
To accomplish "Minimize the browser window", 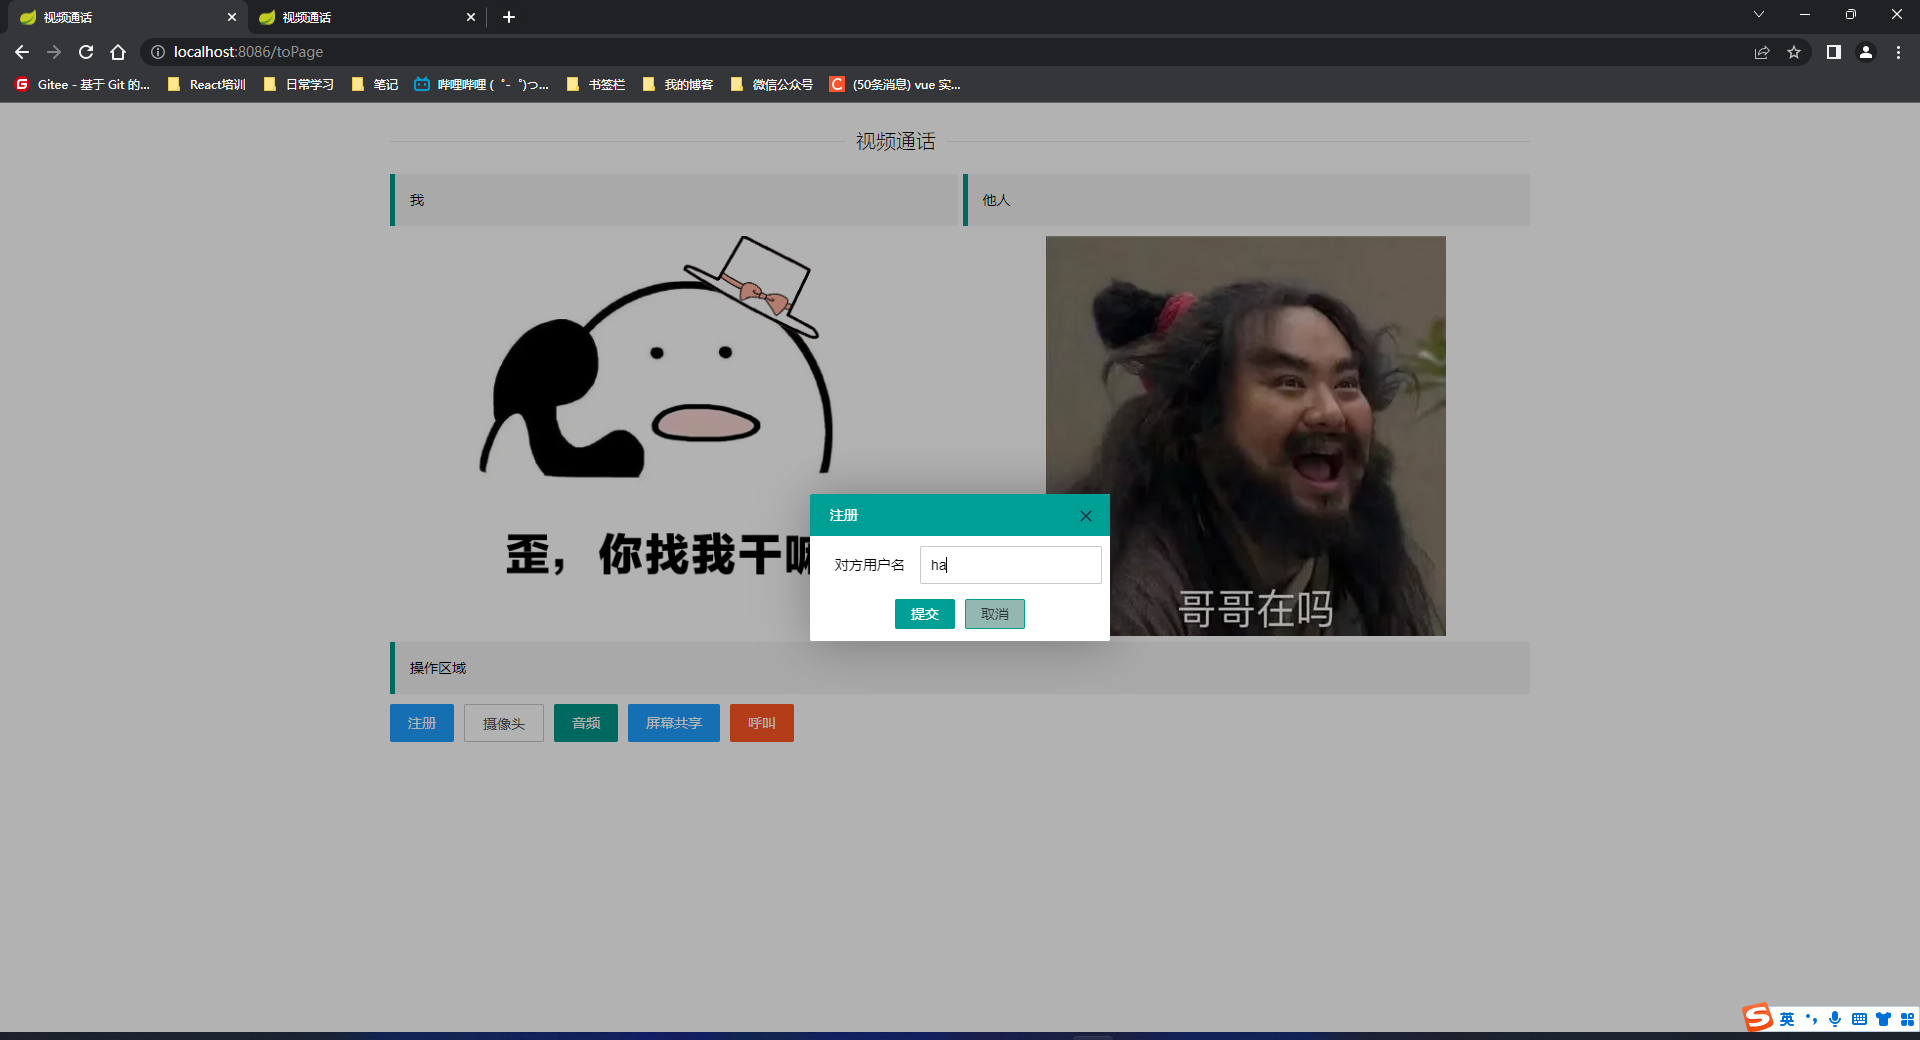I will coord(1805,14).
